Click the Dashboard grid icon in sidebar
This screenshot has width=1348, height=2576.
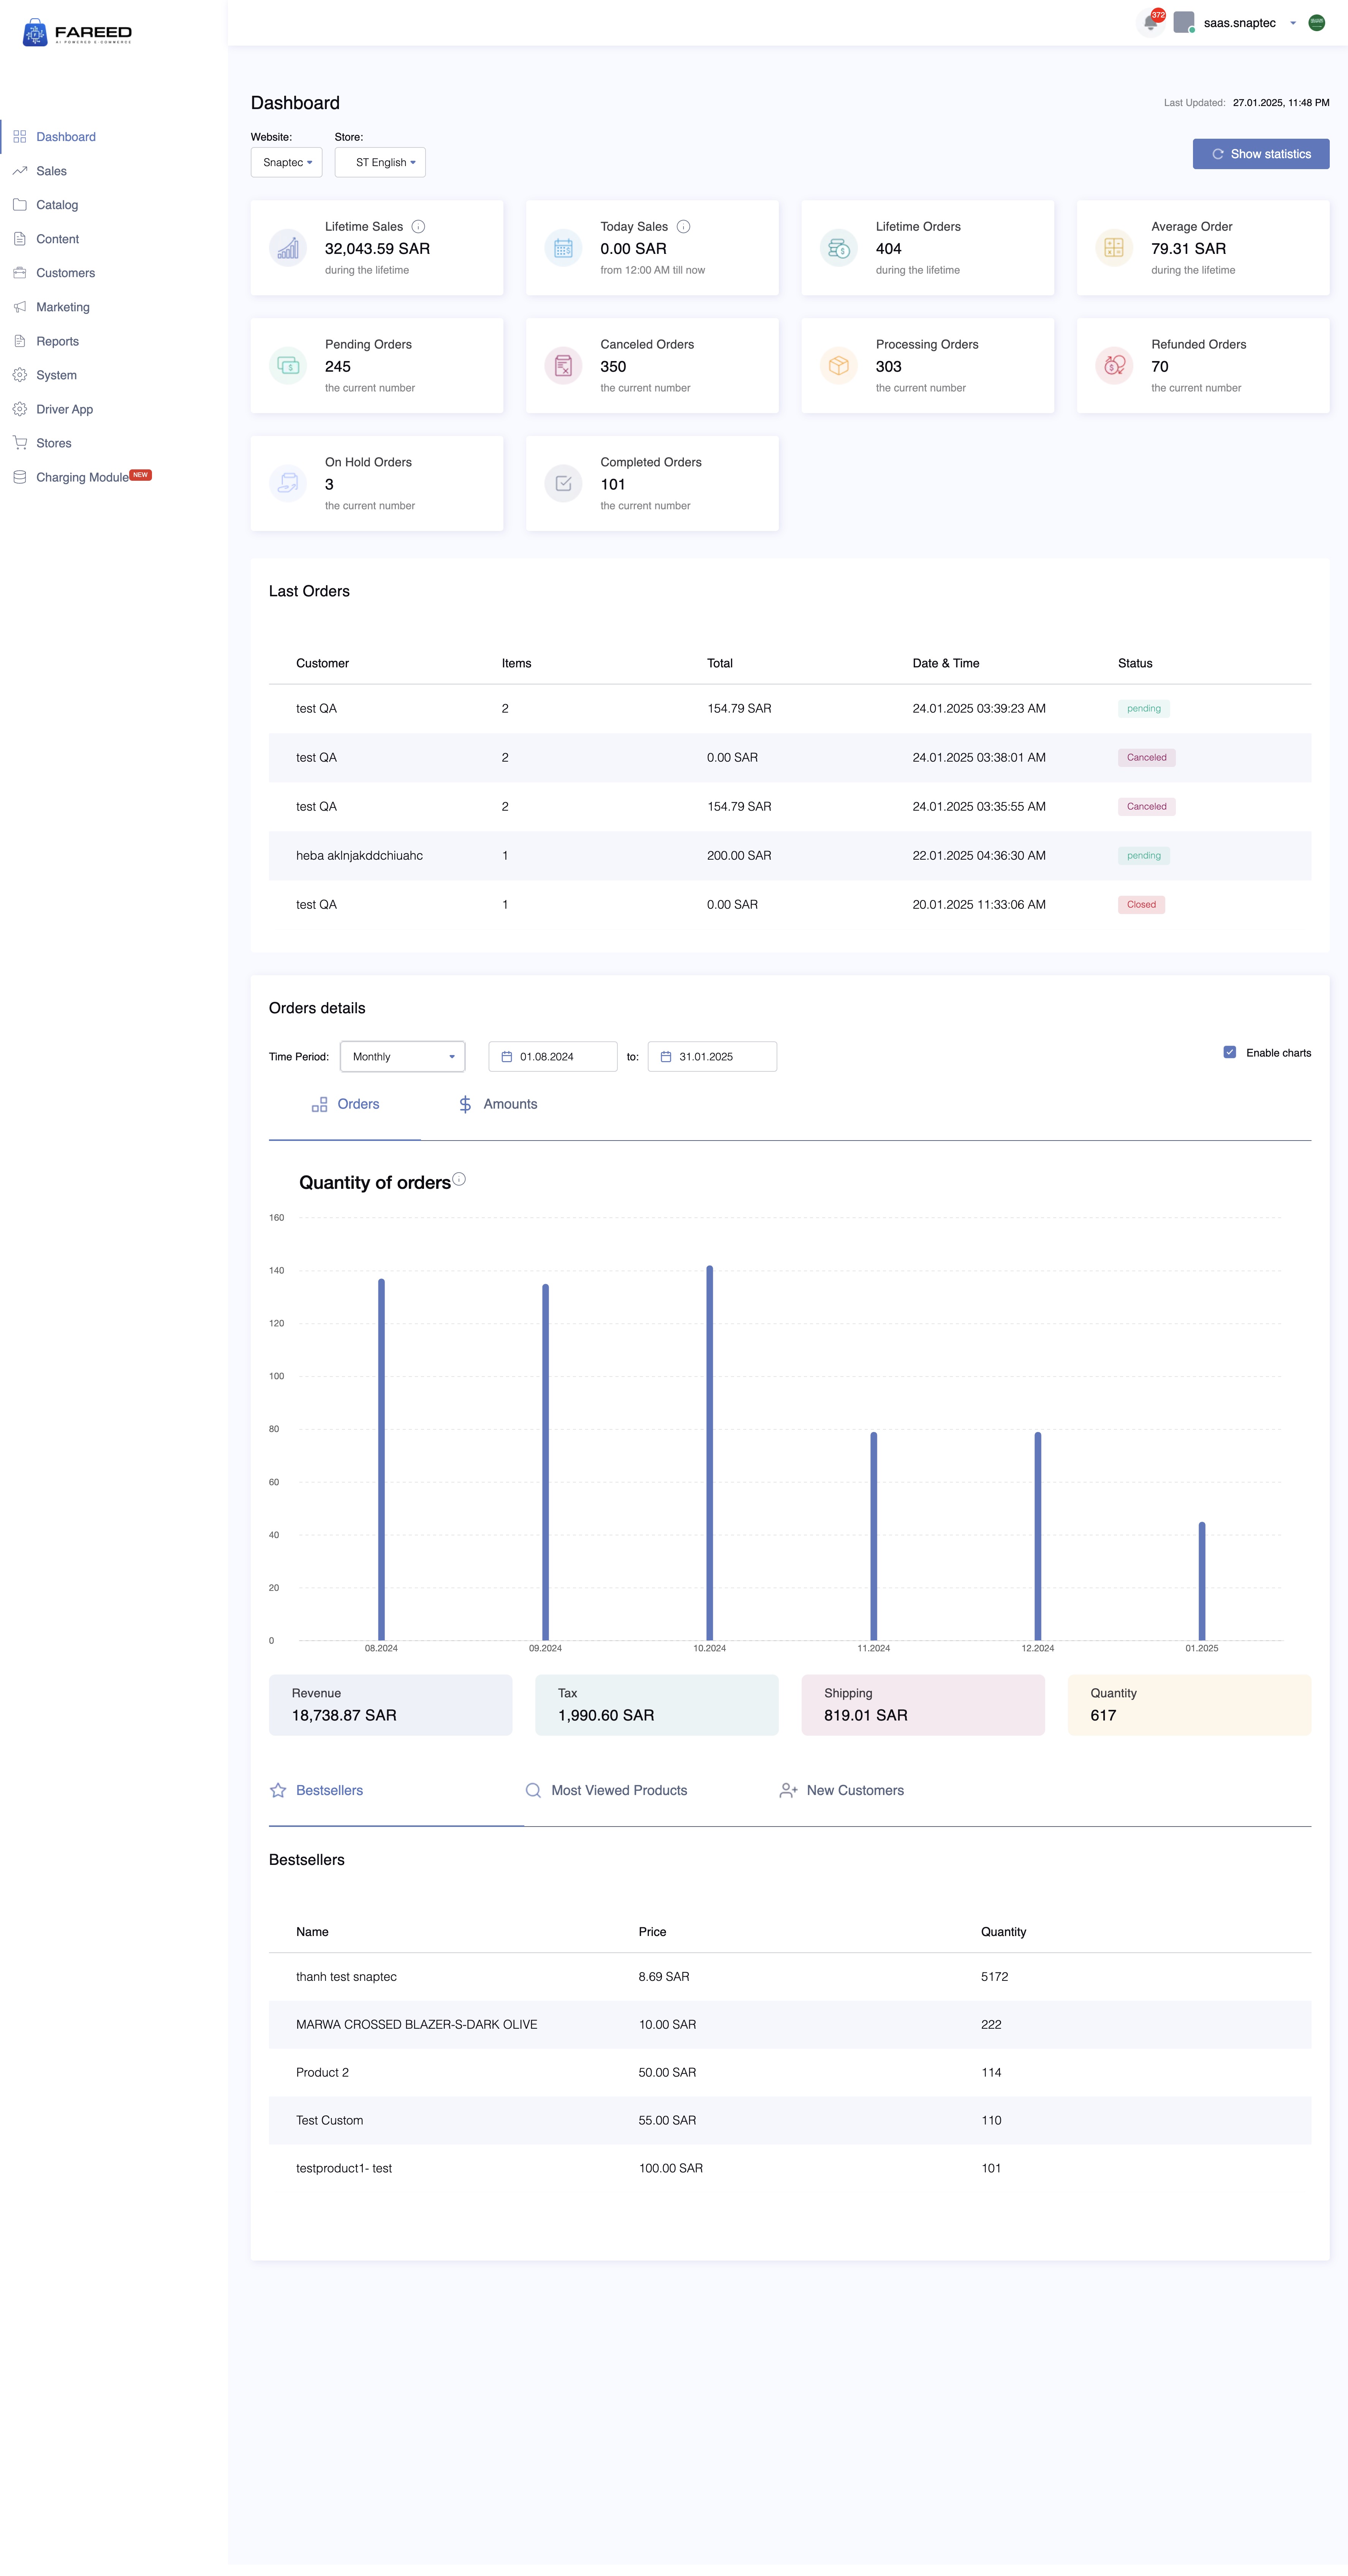pyautogui.click(x=20, y=137)
